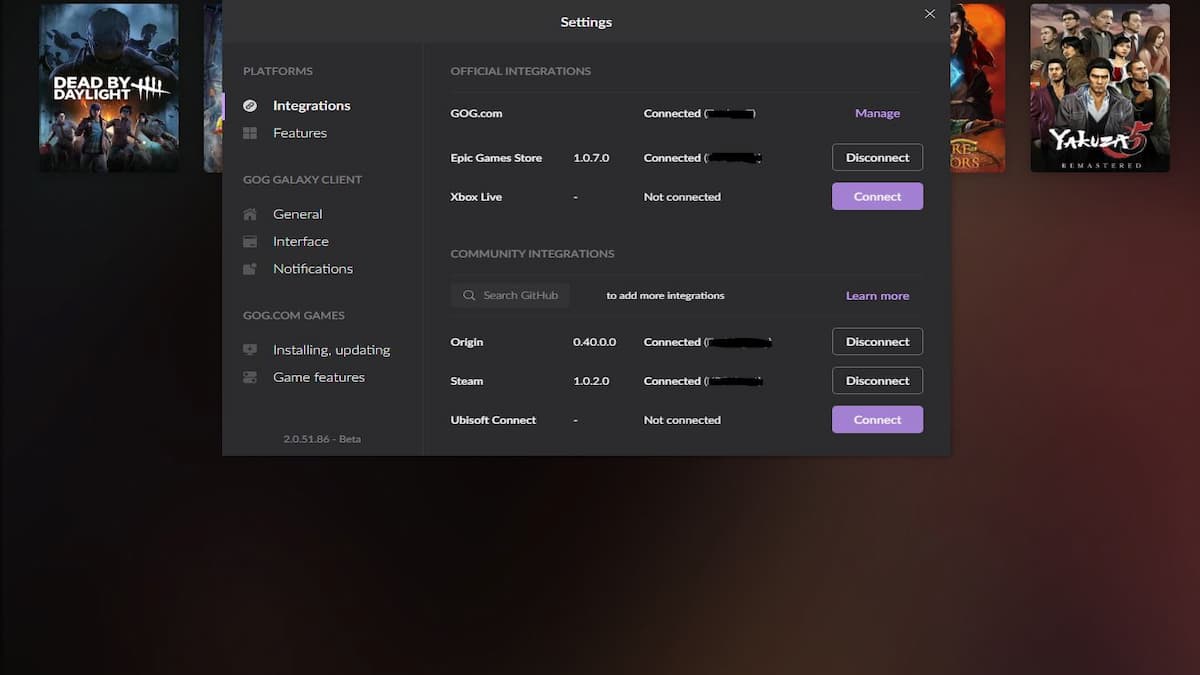
Task: Click the Game features icon
Action: 250,377
